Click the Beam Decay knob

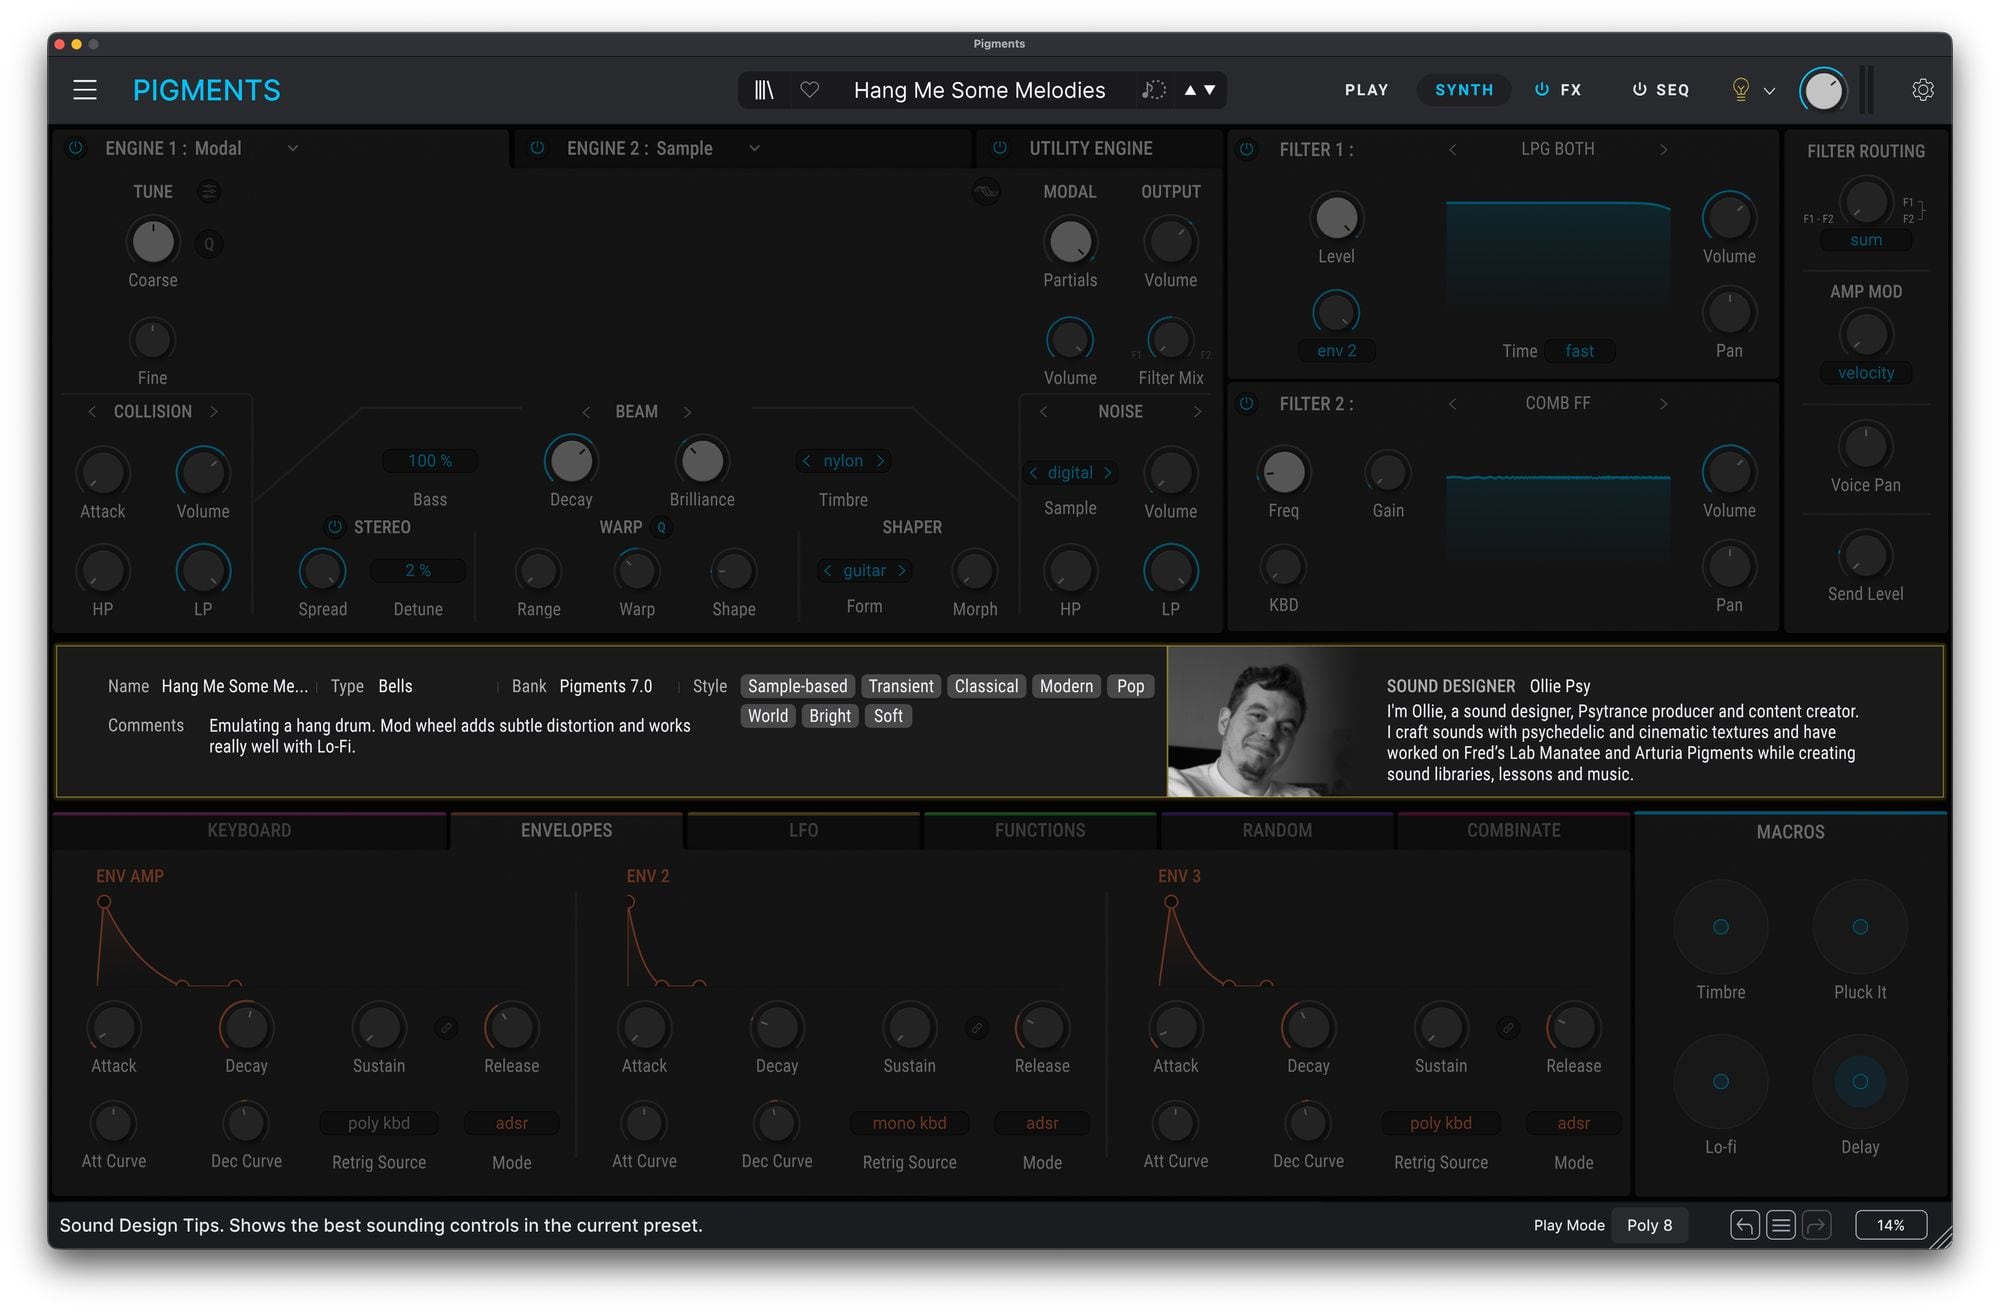(x=571, y=461)
